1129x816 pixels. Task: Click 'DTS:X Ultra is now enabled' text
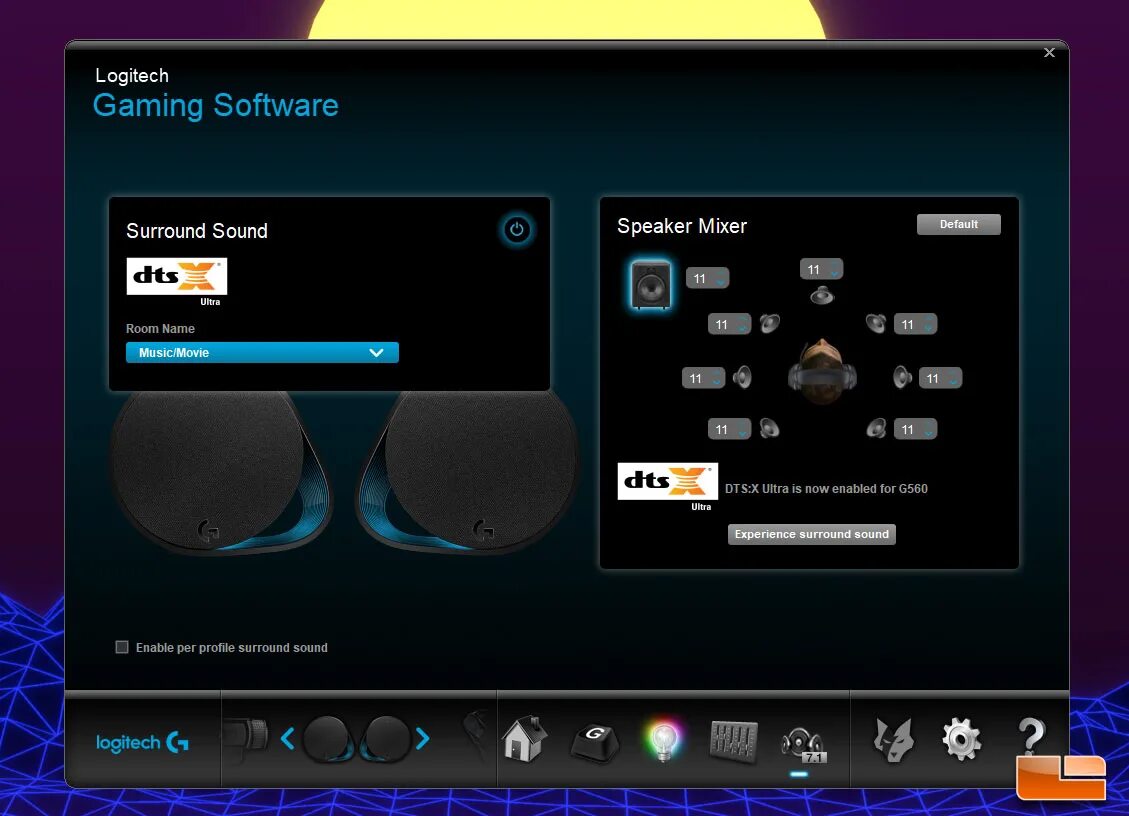pos(826,488)
